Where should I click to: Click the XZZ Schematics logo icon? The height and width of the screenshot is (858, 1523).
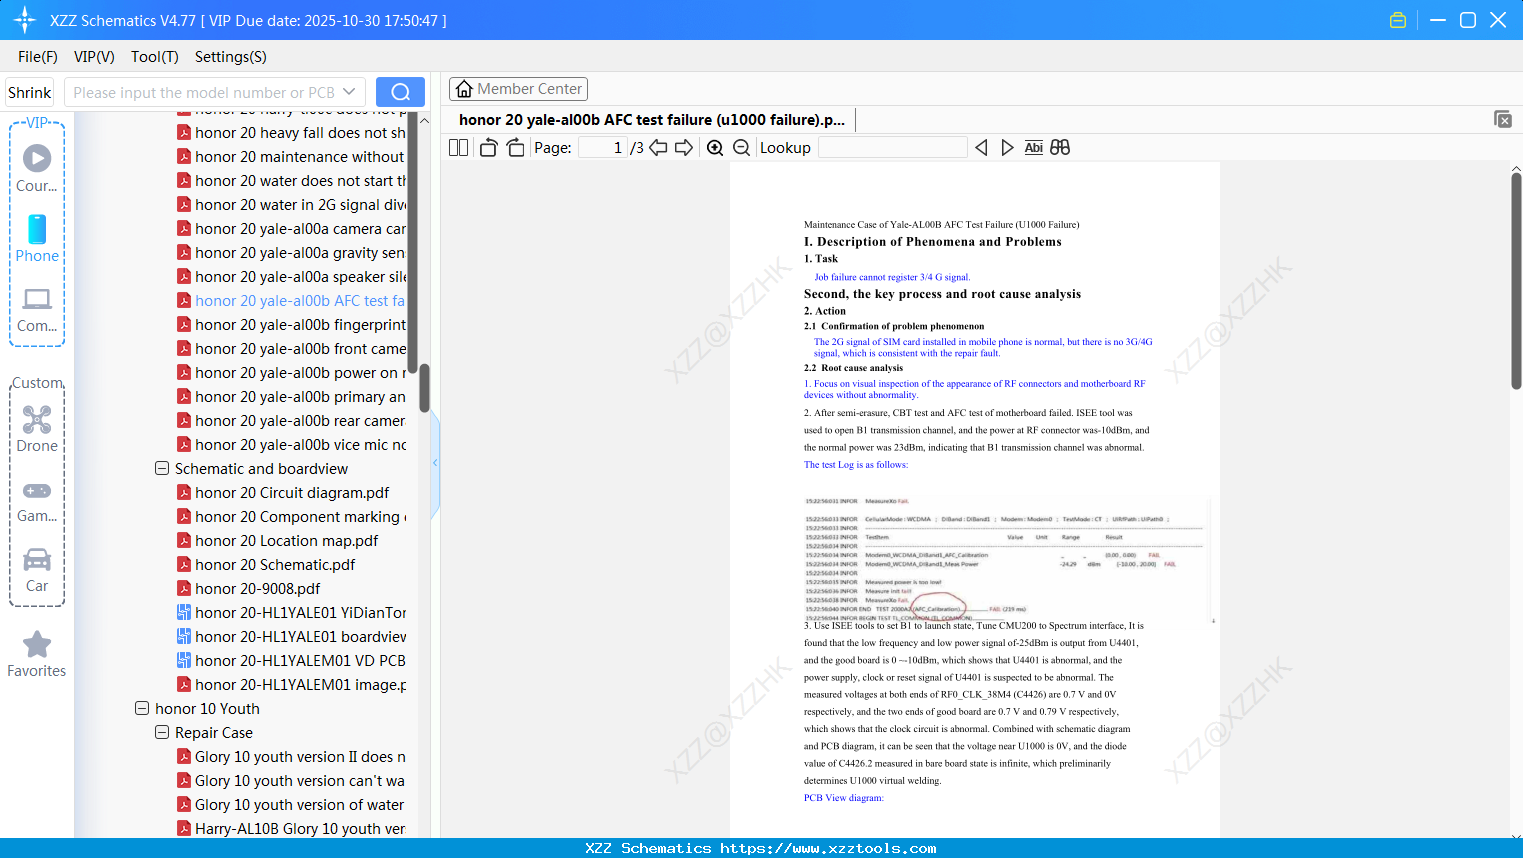25,20
